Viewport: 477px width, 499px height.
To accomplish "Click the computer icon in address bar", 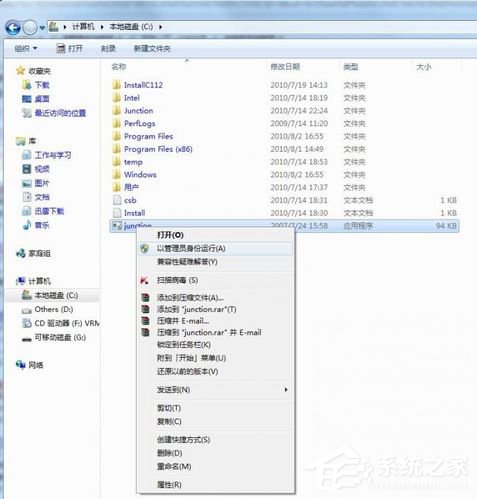I will (54, 27).
